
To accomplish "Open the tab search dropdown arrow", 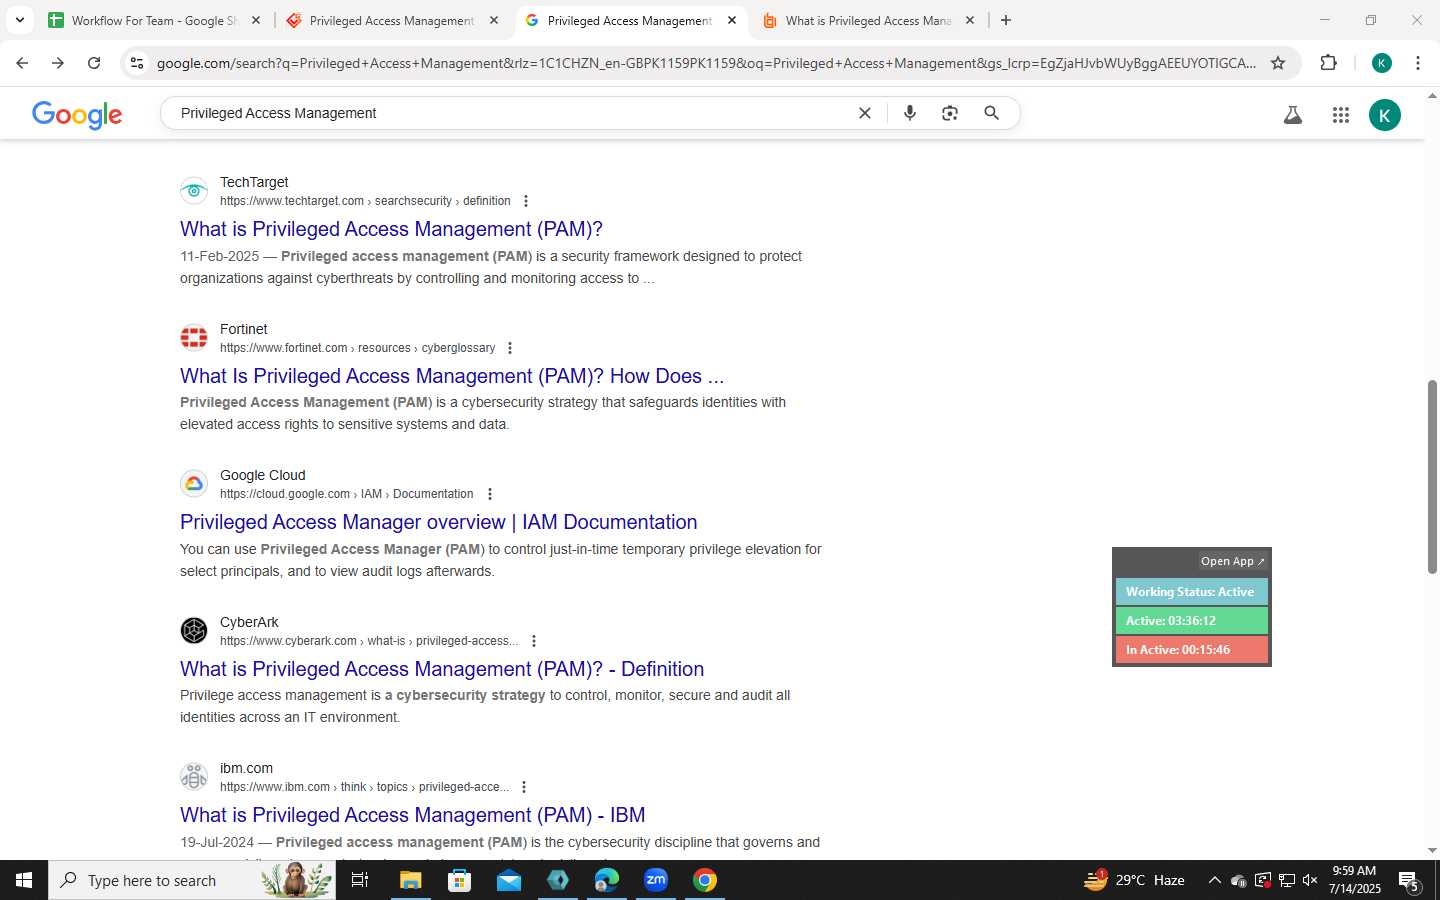I will click(19, 20).
